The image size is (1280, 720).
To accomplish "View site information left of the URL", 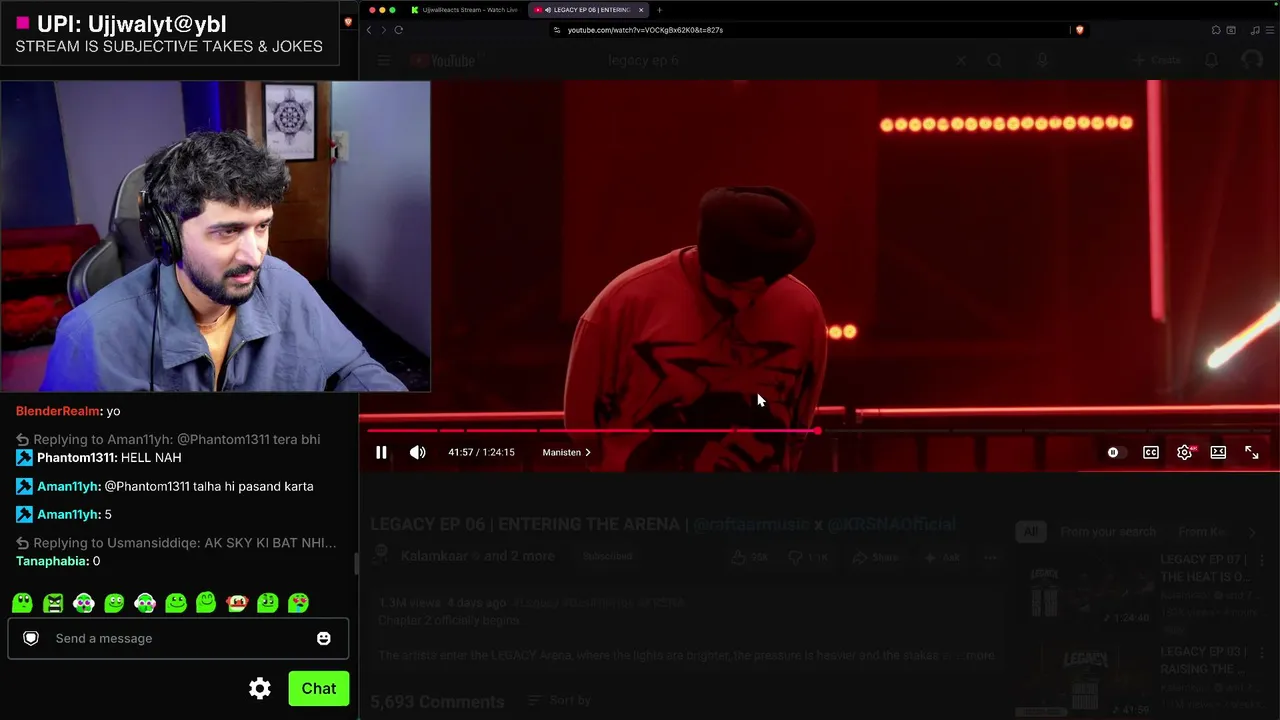I will click(x=557, y=30).
